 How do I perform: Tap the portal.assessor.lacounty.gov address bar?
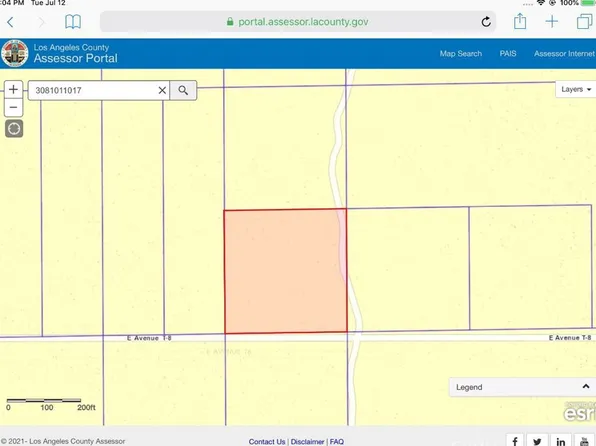pyautogui.click(x=298, y=22)
